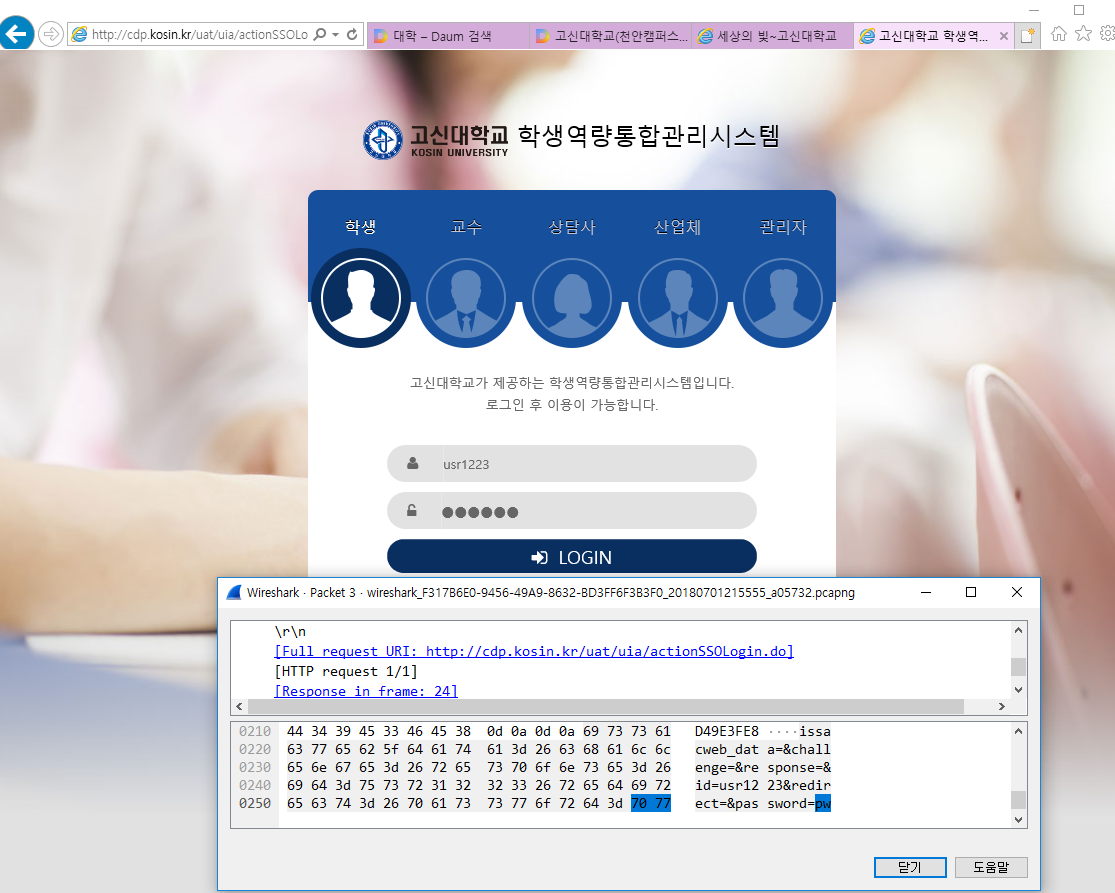Switch to the 대학 – Daum 검색 tab
This screenshot has height=893, width=1115.
pos(448,36)
